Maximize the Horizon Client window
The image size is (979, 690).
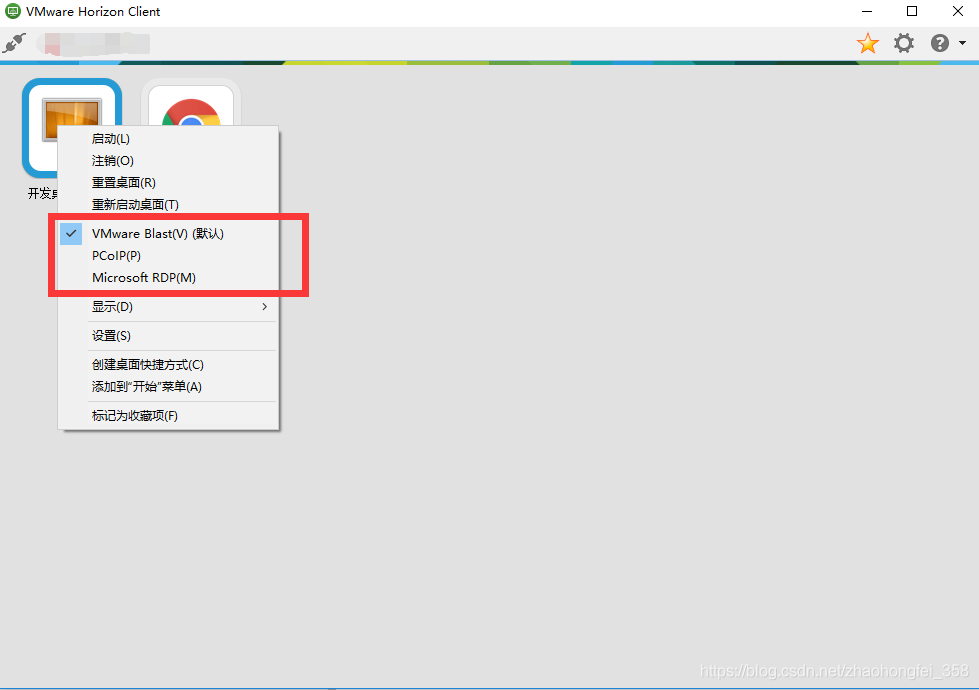912,11
